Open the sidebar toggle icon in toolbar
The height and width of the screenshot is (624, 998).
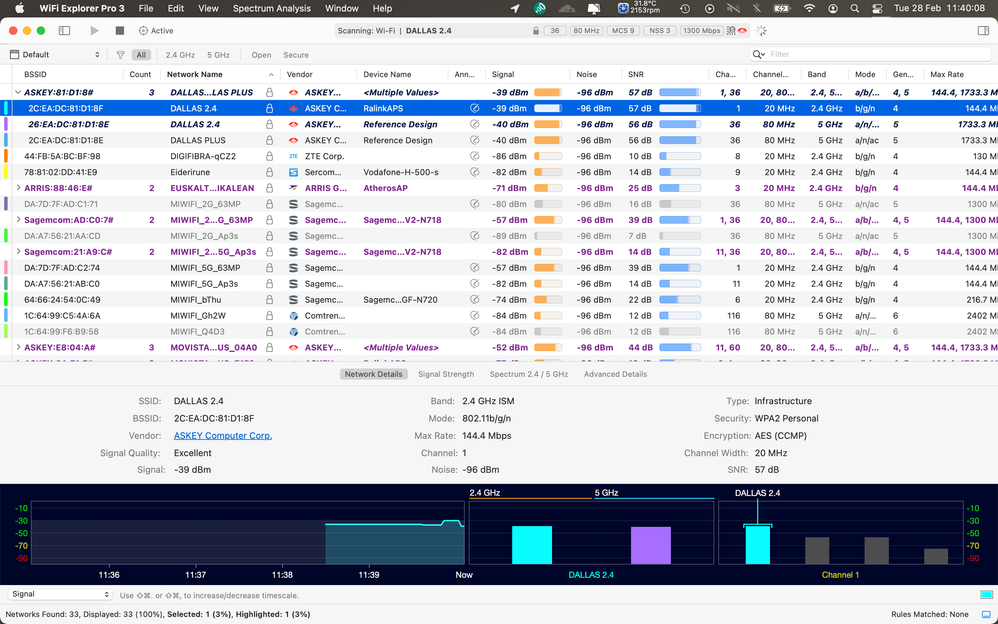(x=63, y=30)
